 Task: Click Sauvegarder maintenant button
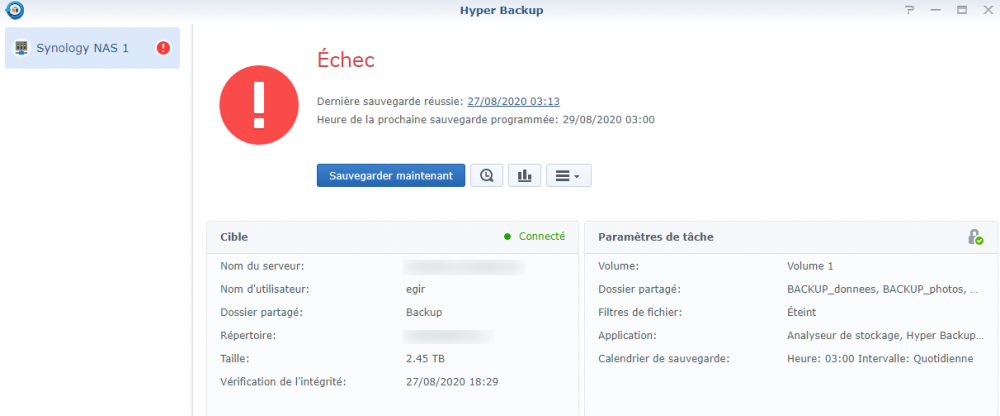click(391, 175)
